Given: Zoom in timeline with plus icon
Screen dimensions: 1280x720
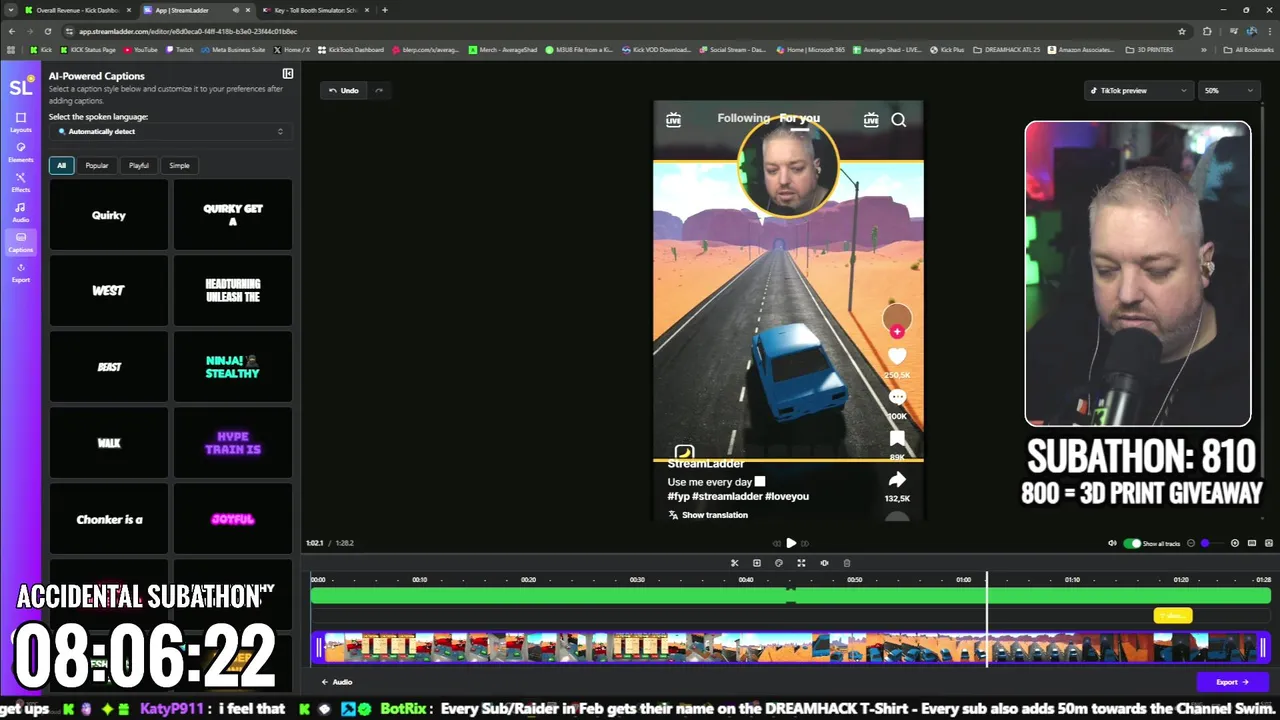Looking at the screenshot, I should point(1235,543).
